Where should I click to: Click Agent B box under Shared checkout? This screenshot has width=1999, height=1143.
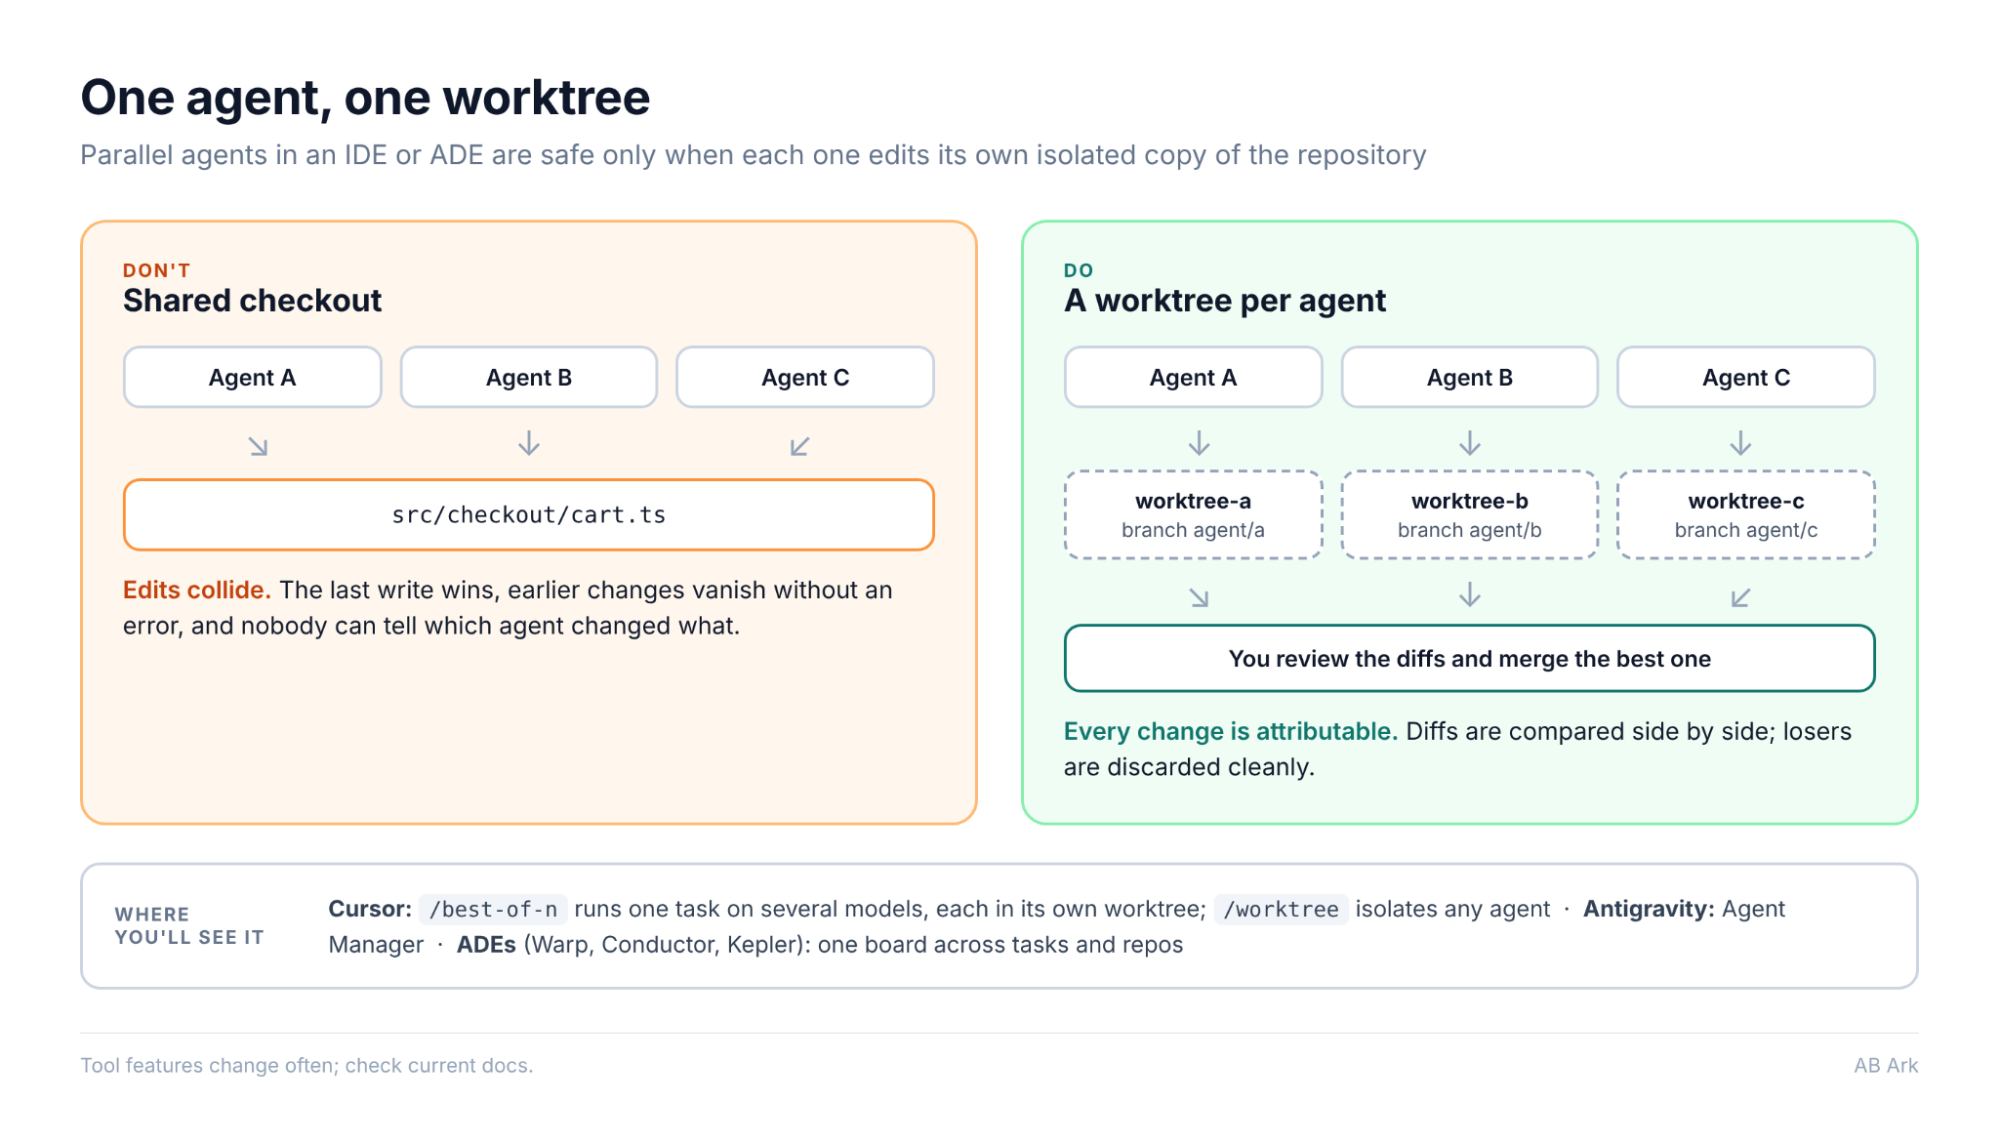(x=528, y=377)
